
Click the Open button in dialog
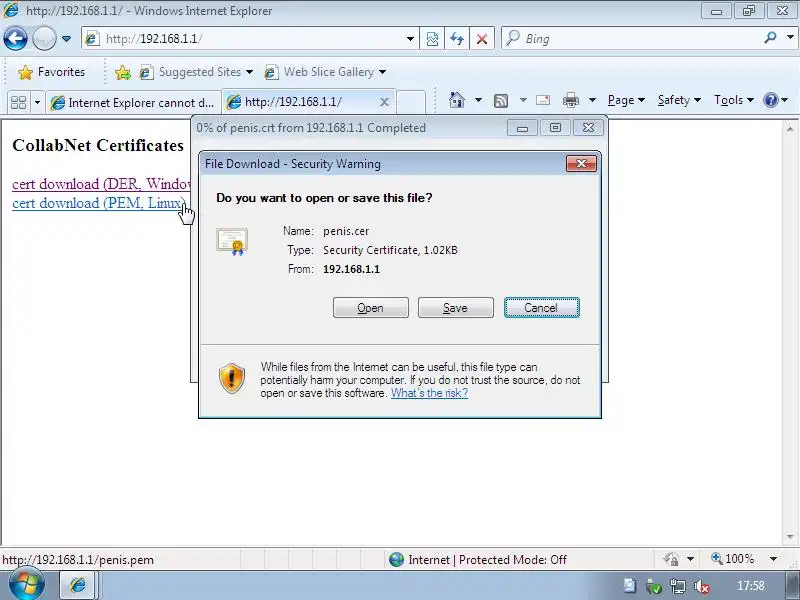pyautogui.click(x=370, y=308)
